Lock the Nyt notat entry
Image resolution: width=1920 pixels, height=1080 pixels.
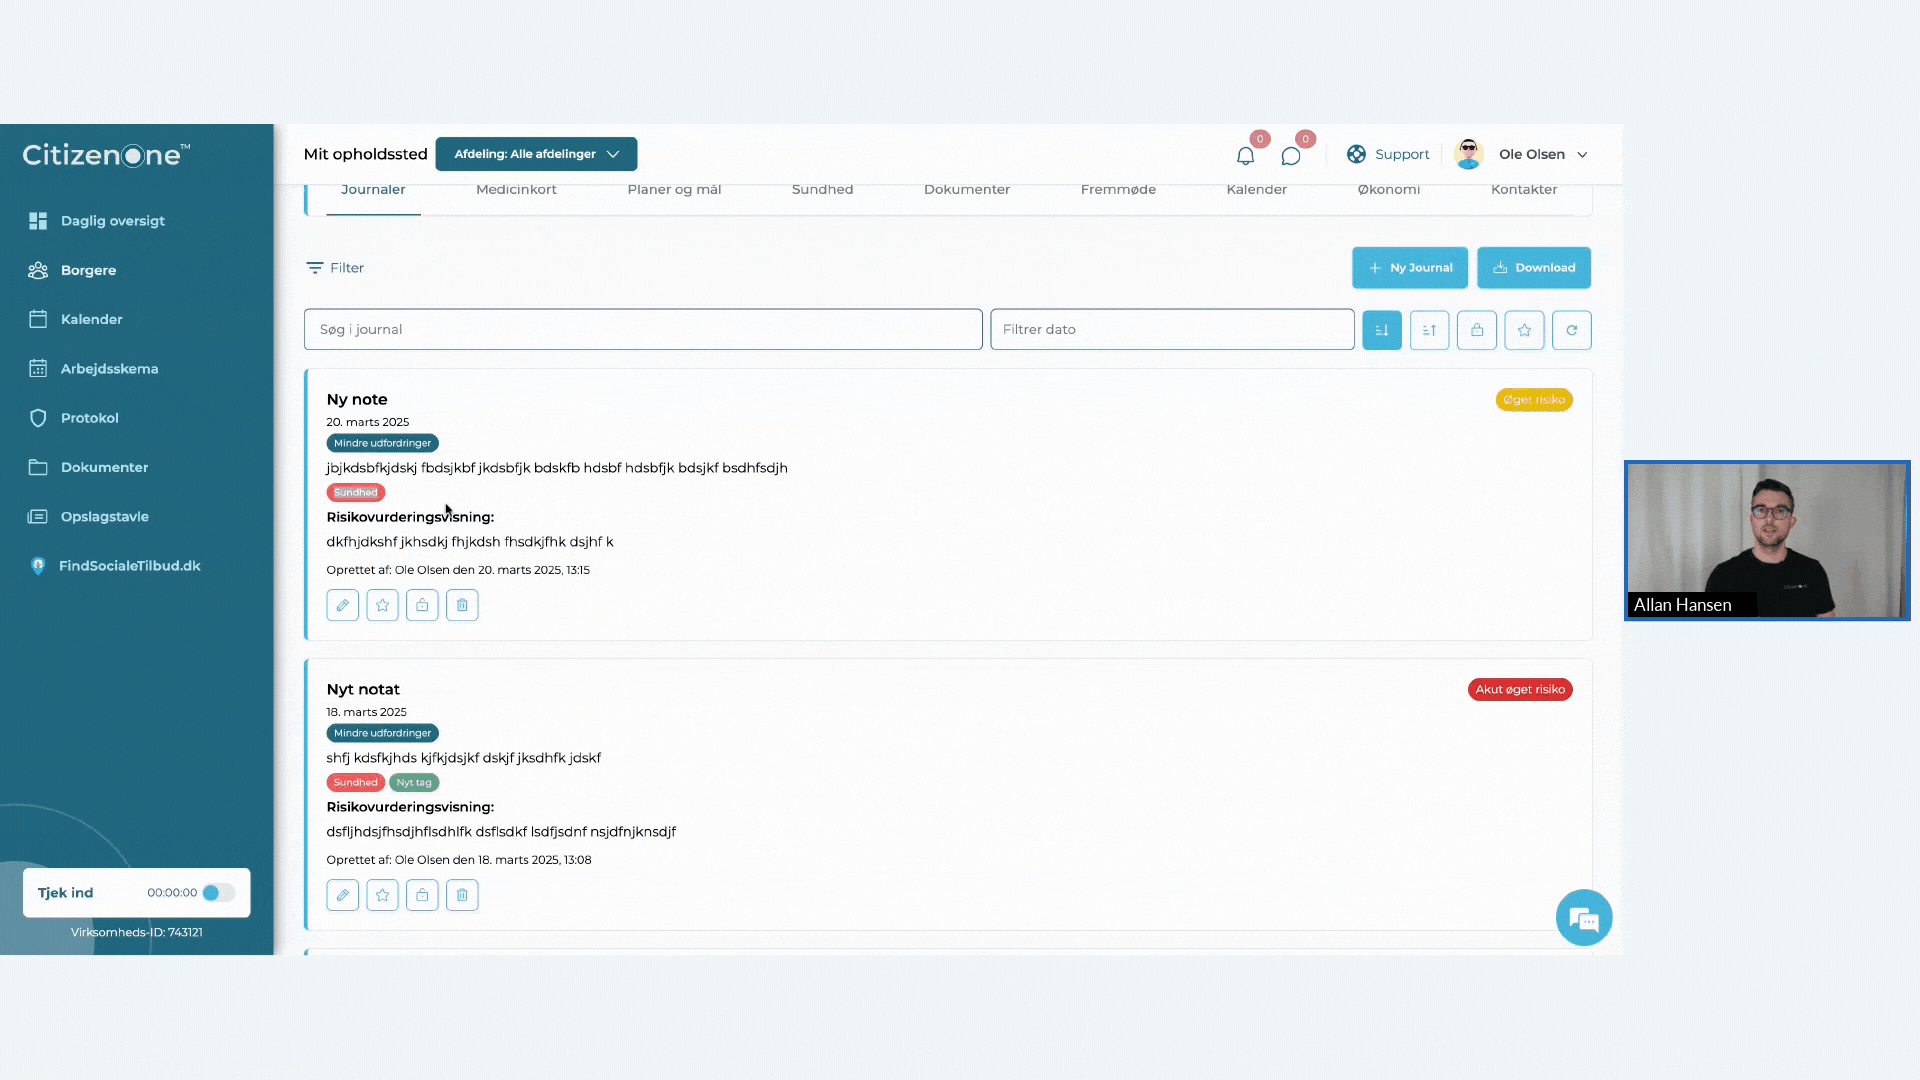(422, 895)
